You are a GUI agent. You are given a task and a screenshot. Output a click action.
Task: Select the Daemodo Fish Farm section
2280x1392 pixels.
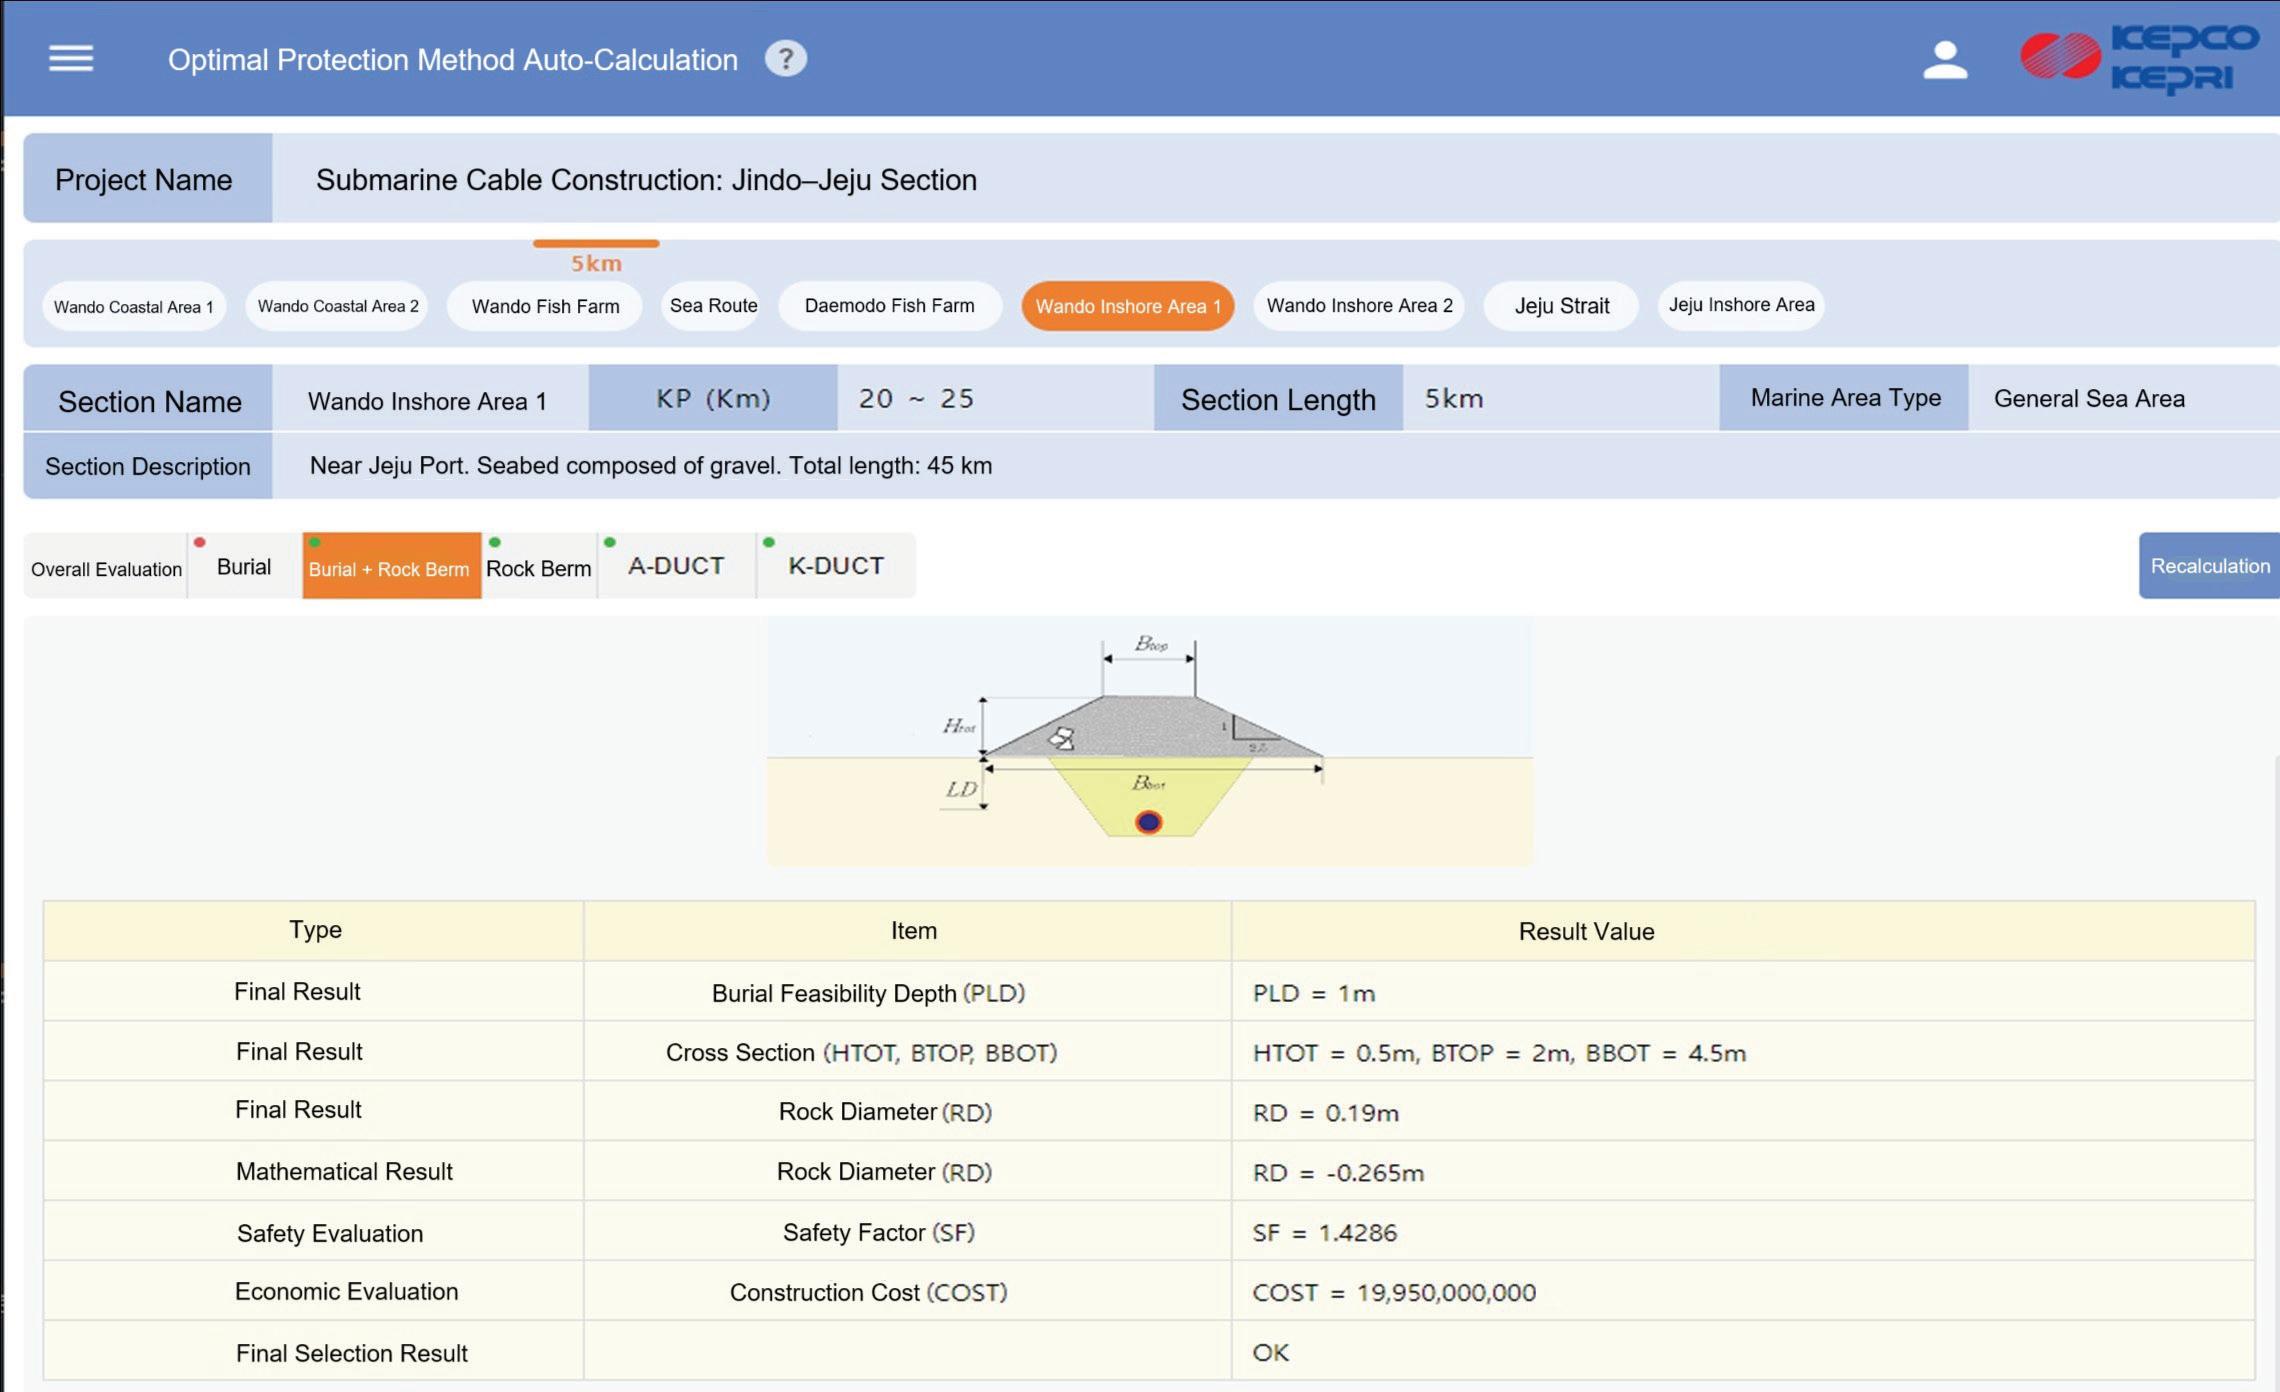pyautogui.click(x=889, y=306)
